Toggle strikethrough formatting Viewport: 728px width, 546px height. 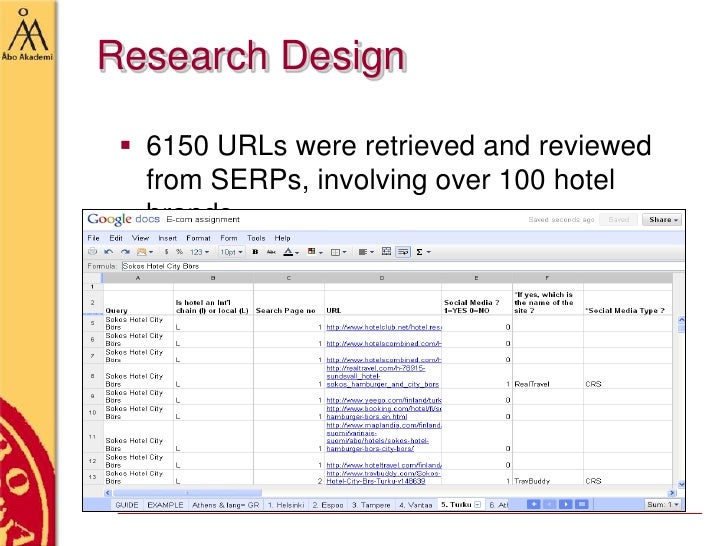[271, 252]
